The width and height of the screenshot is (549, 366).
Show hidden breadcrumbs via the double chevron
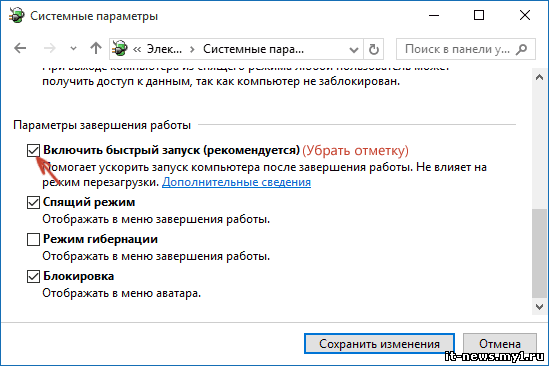click(x=137, y=49)
